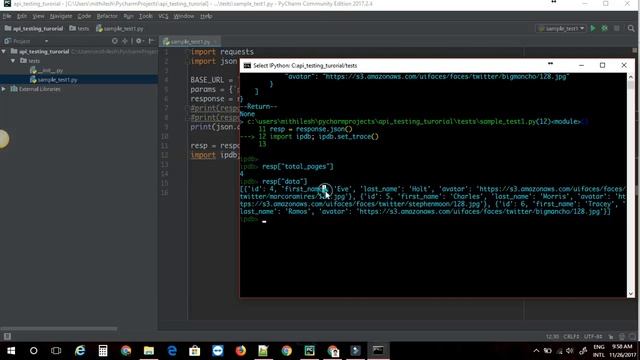Viewport: 640px width, 360px height.
Task: Open the Project panel settings gear
Action: (139, 41)
